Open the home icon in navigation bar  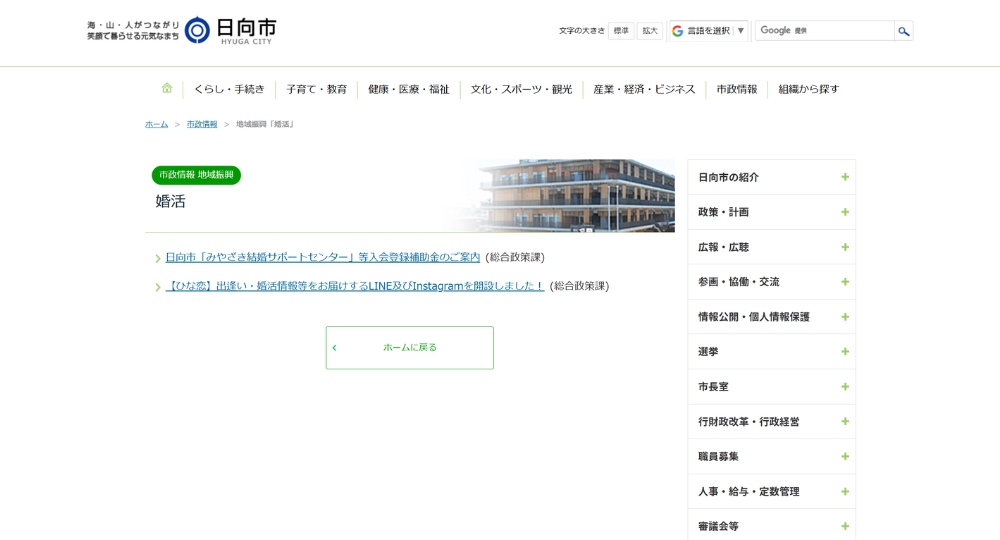166,88
